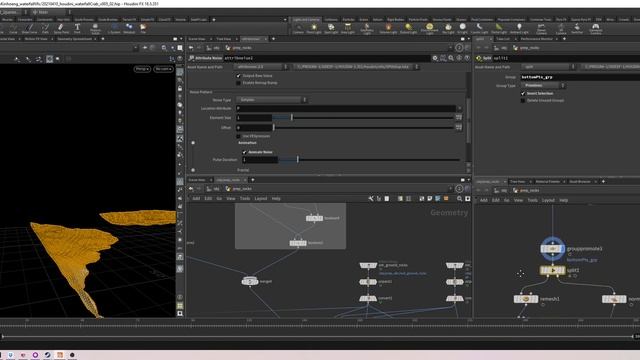Select the Metaball shelf tool
The width and height of the screenshot is (640, 360).
tap(129, 28)
